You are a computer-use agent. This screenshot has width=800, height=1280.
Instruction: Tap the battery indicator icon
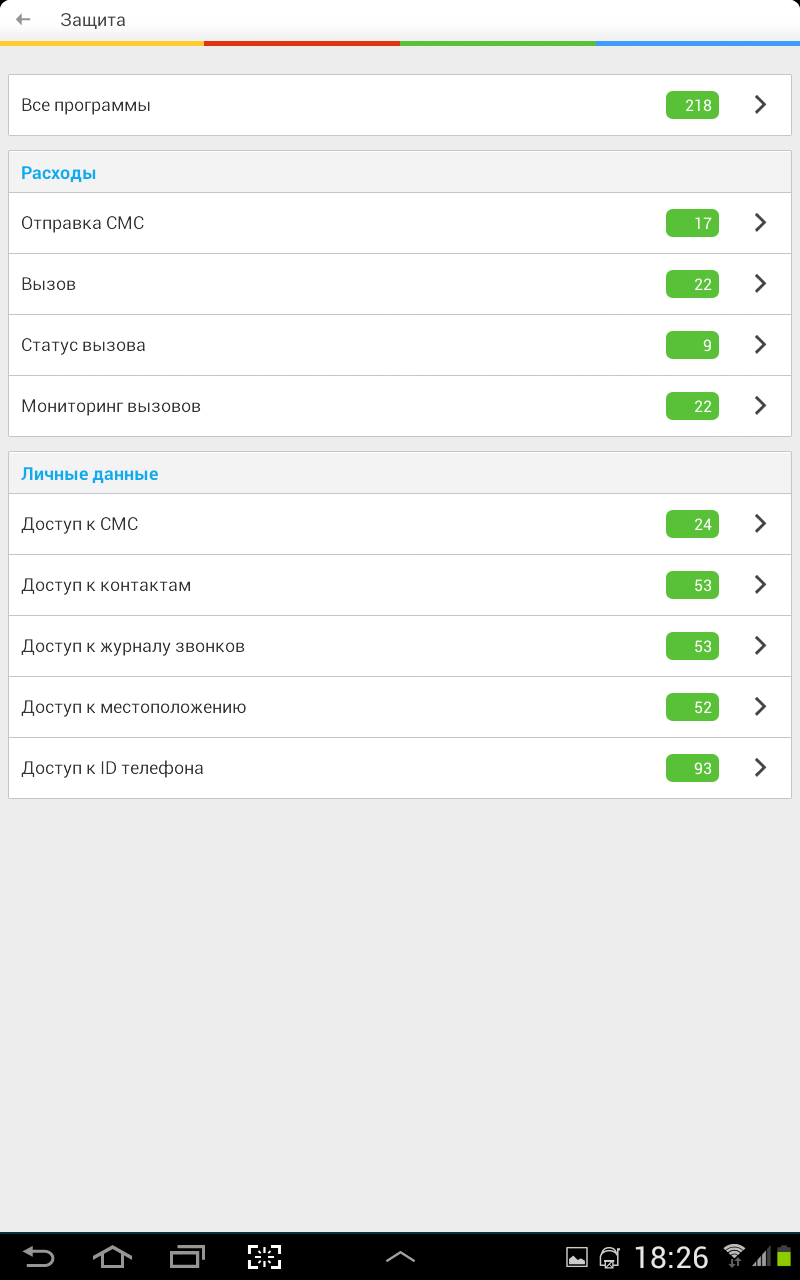784,1256
